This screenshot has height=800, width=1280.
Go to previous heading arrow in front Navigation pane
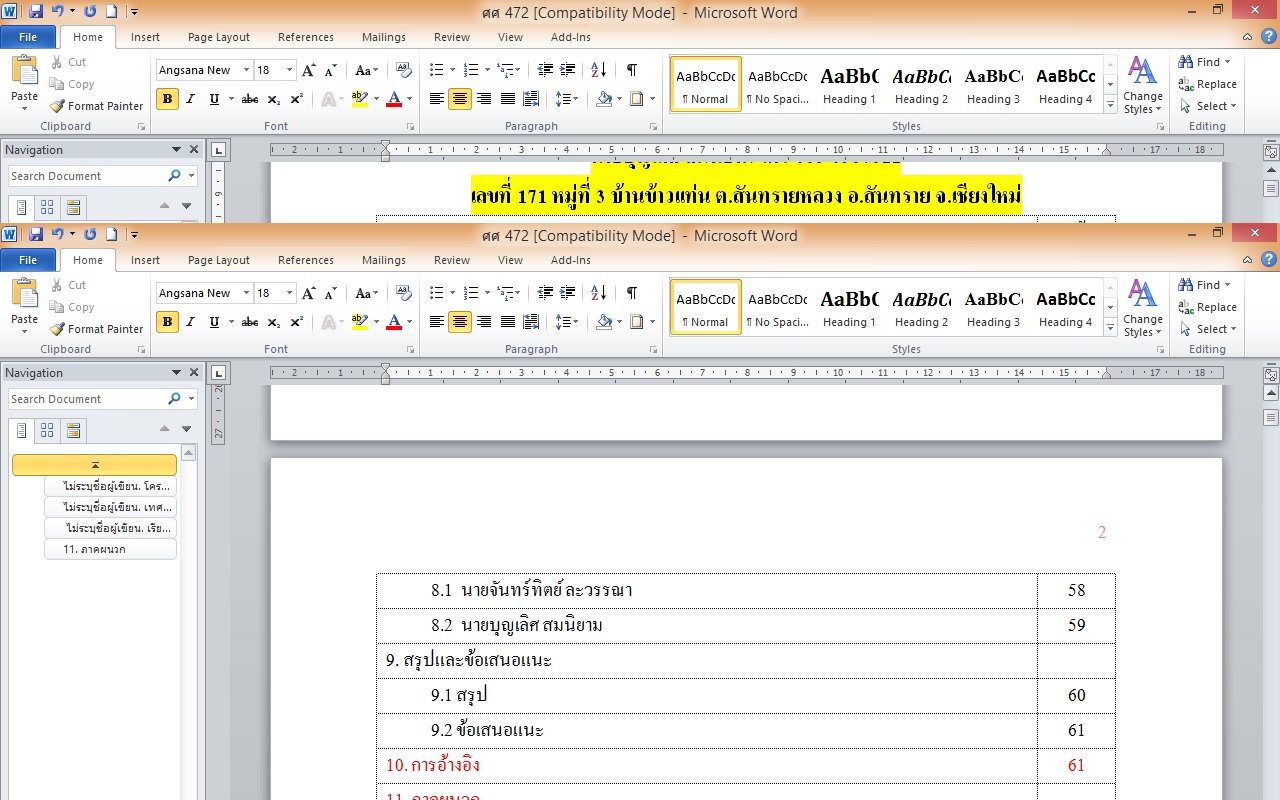165,429
